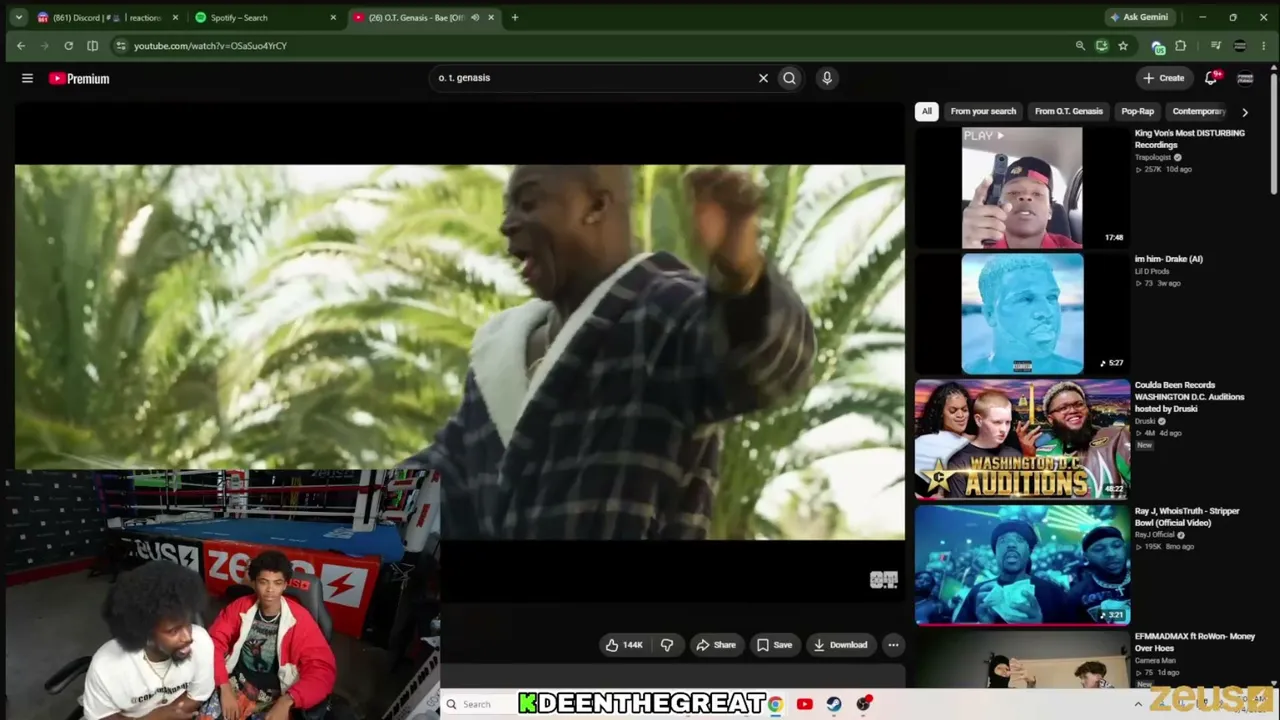Open im him- Drake (AI) title

1169,259
